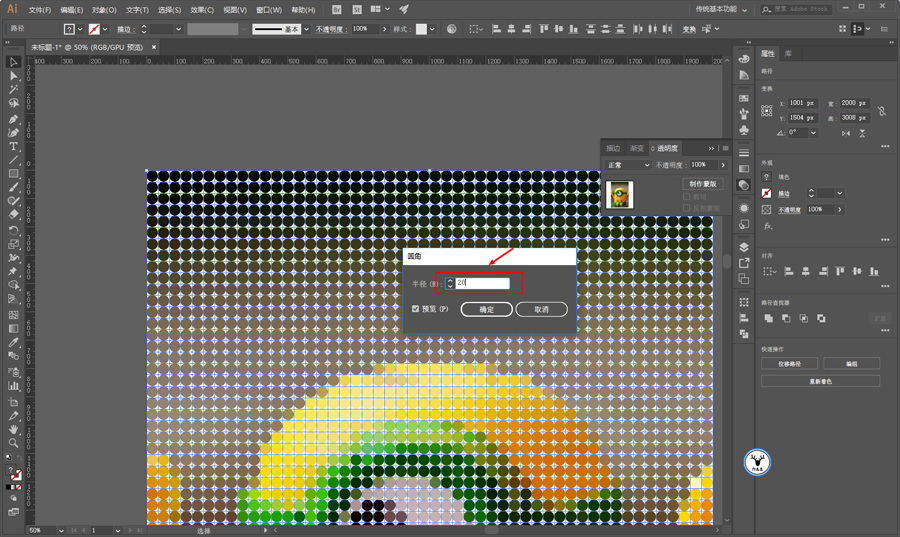Image resolution: width=900 pixels, height=537 pixels.
Task: Open the 效果(C) menu
Action: coord(202,10)
